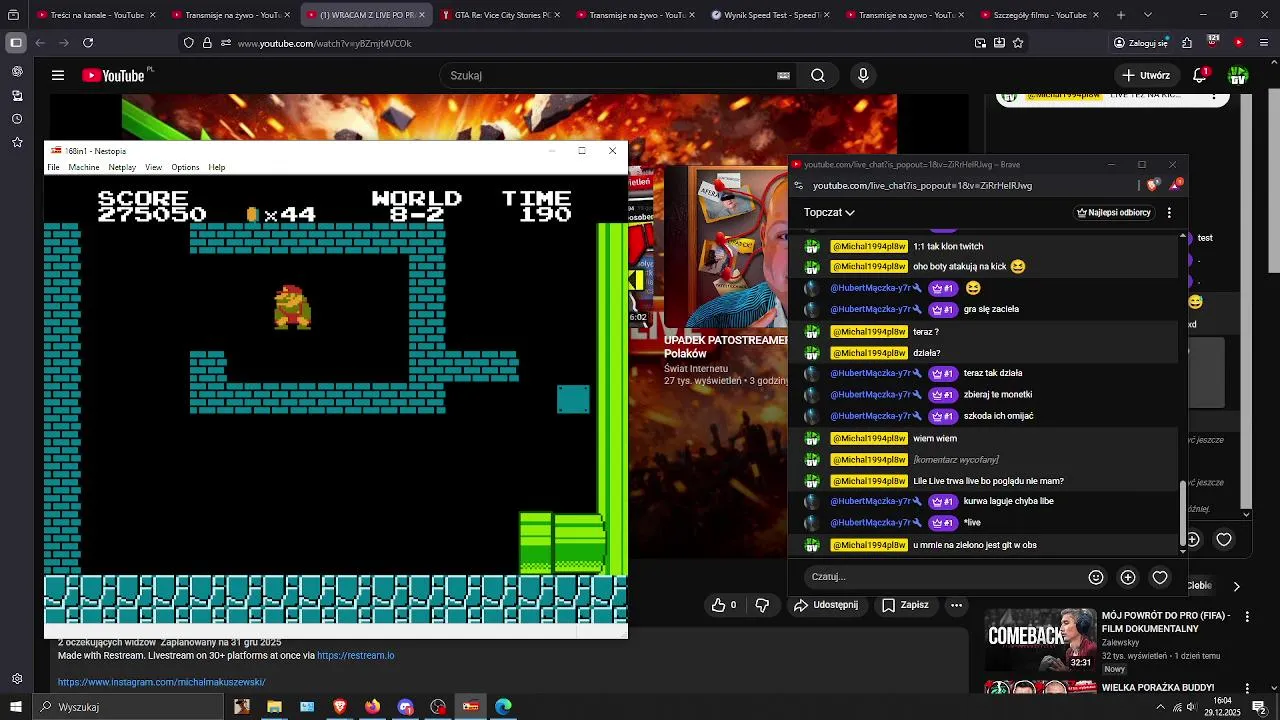Viewport: 1280px width, 720px height.
Task: Open YouTube notifications bell
Action: click(1201, 75)
